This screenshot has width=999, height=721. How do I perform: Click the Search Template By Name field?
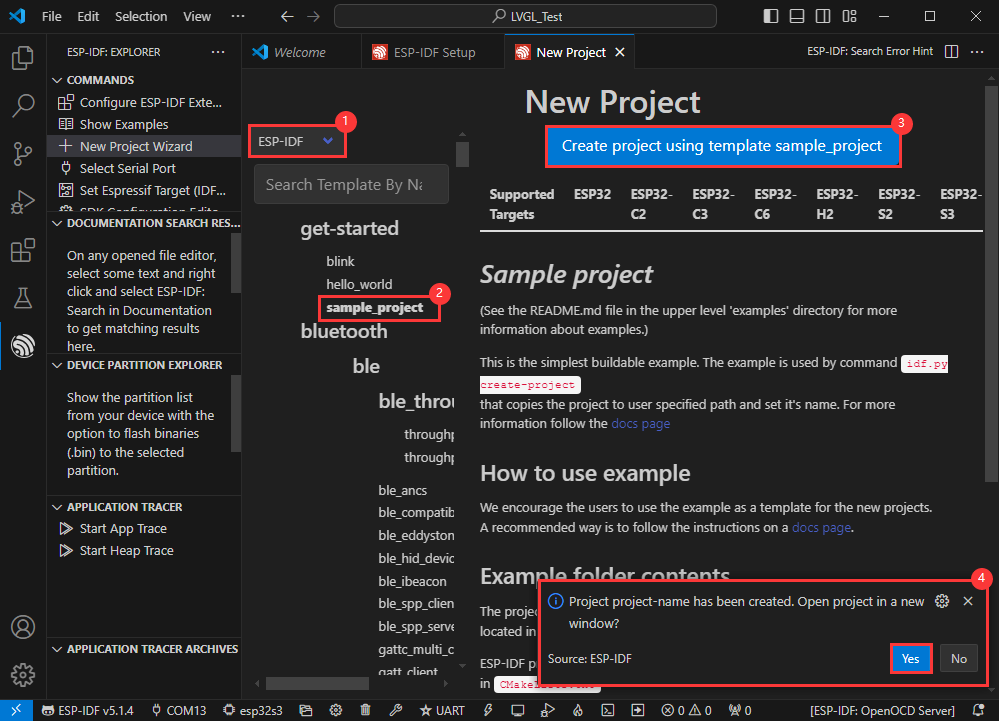[351, 184]
